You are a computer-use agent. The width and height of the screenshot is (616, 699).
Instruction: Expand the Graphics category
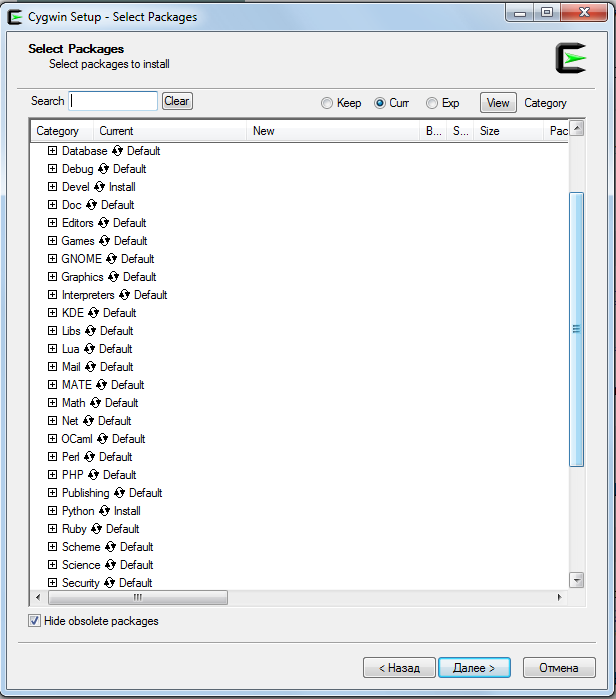pos(53,277)
